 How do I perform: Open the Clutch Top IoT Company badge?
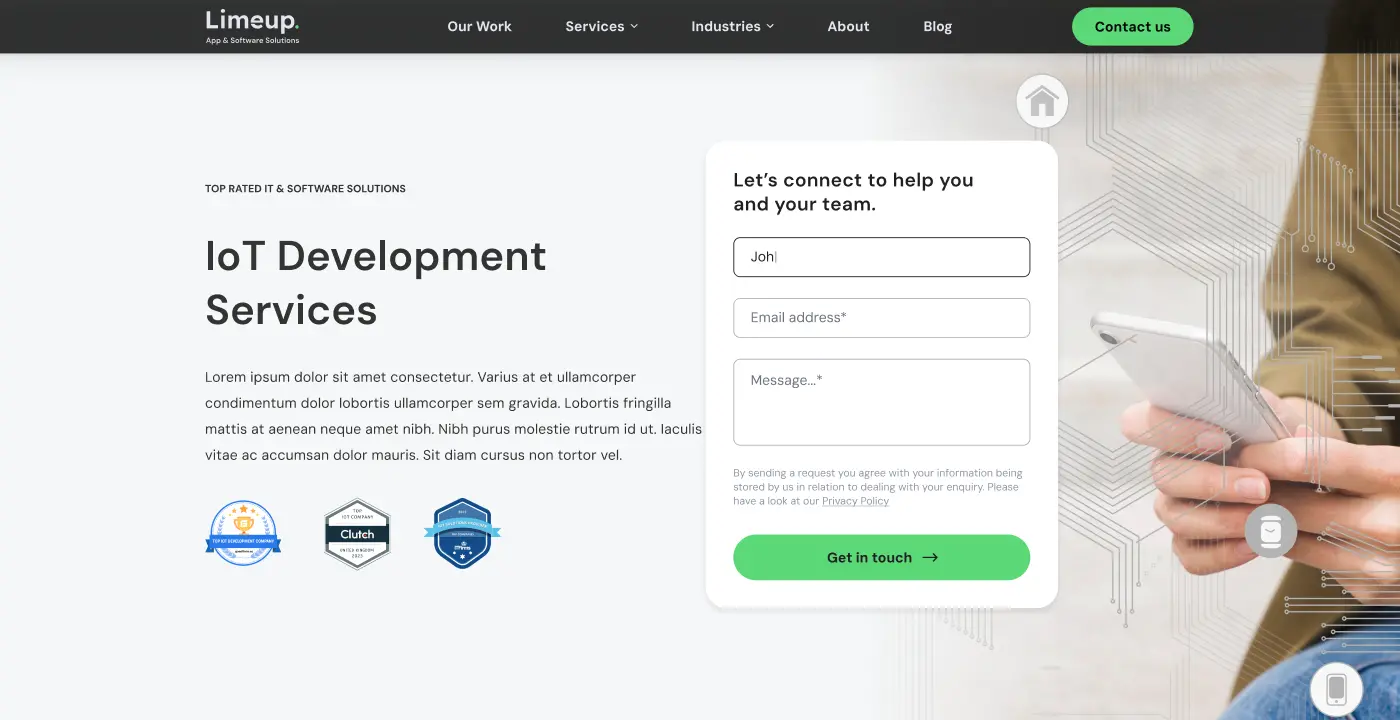click(x=357, y=534)
